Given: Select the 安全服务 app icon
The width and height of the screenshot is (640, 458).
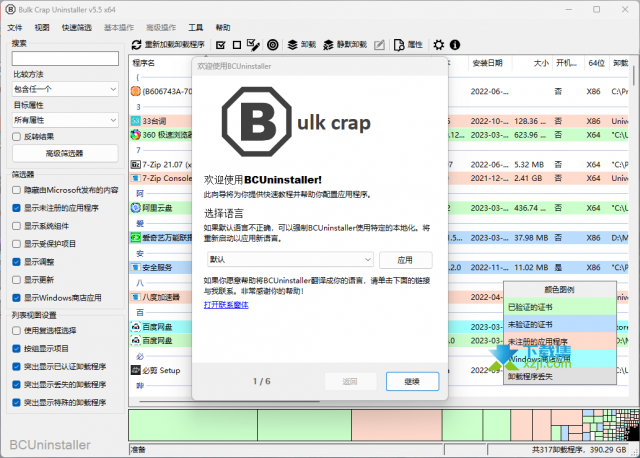Looking at the screenshot, I should [136, 267].
